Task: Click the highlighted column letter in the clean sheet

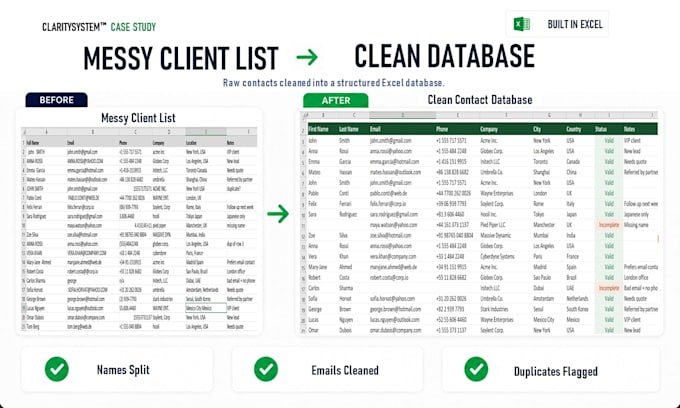Action: [x=402, y=115]
